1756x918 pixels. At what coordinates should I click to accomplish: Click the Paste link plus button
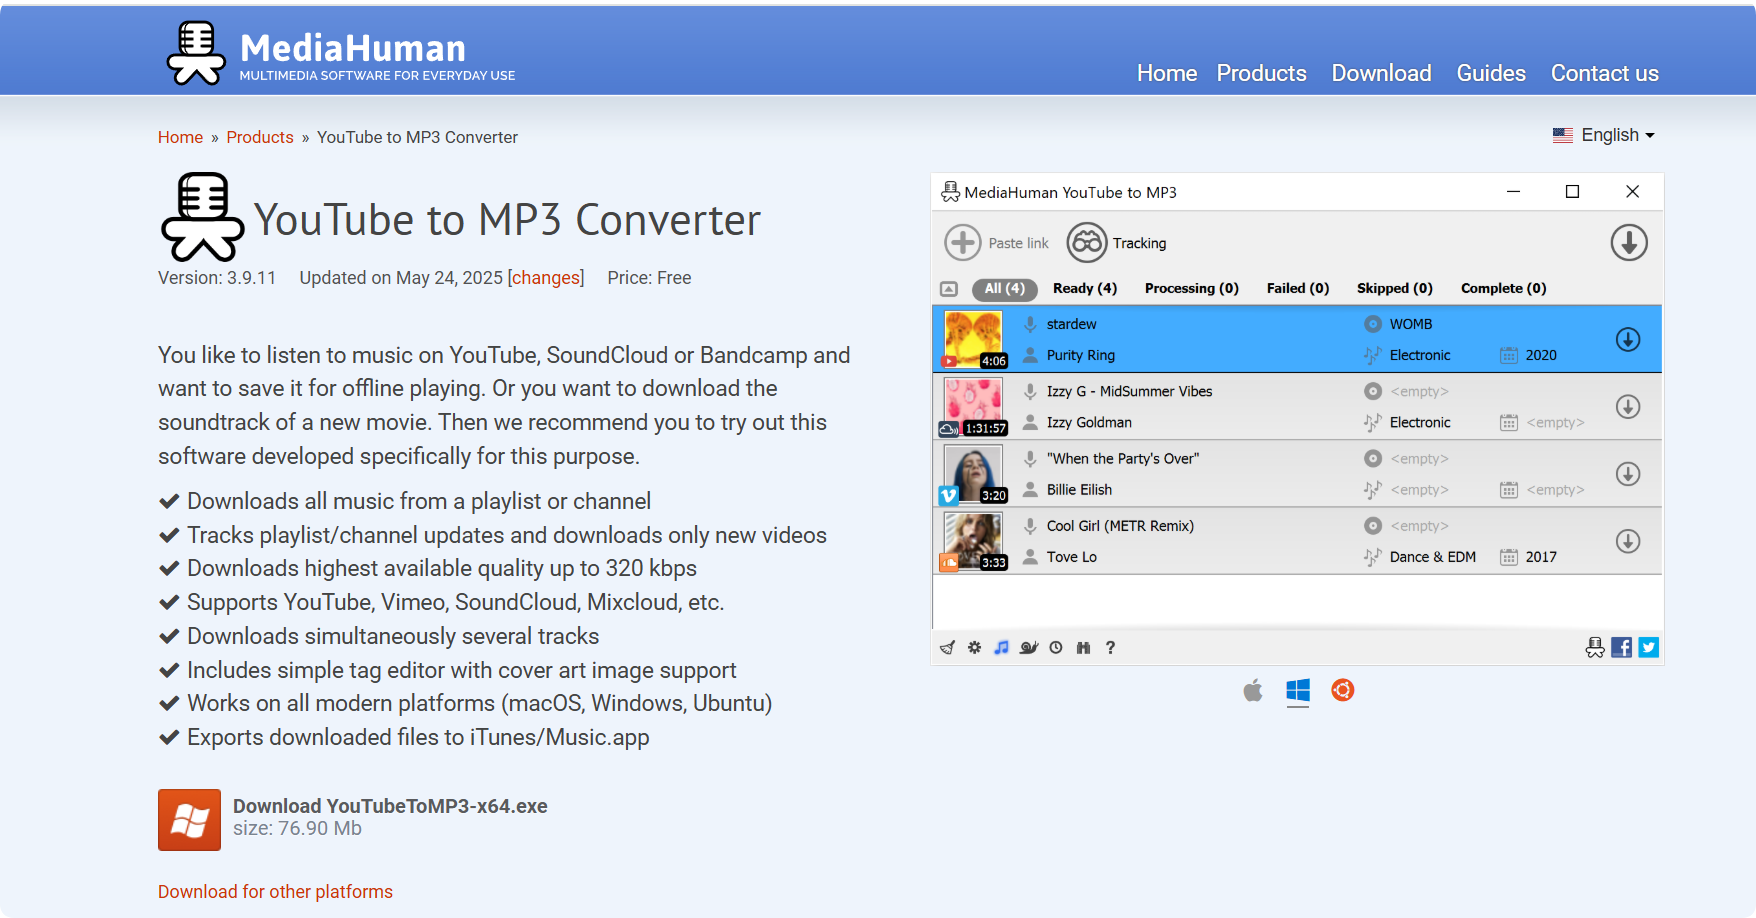tap(963, 243)
